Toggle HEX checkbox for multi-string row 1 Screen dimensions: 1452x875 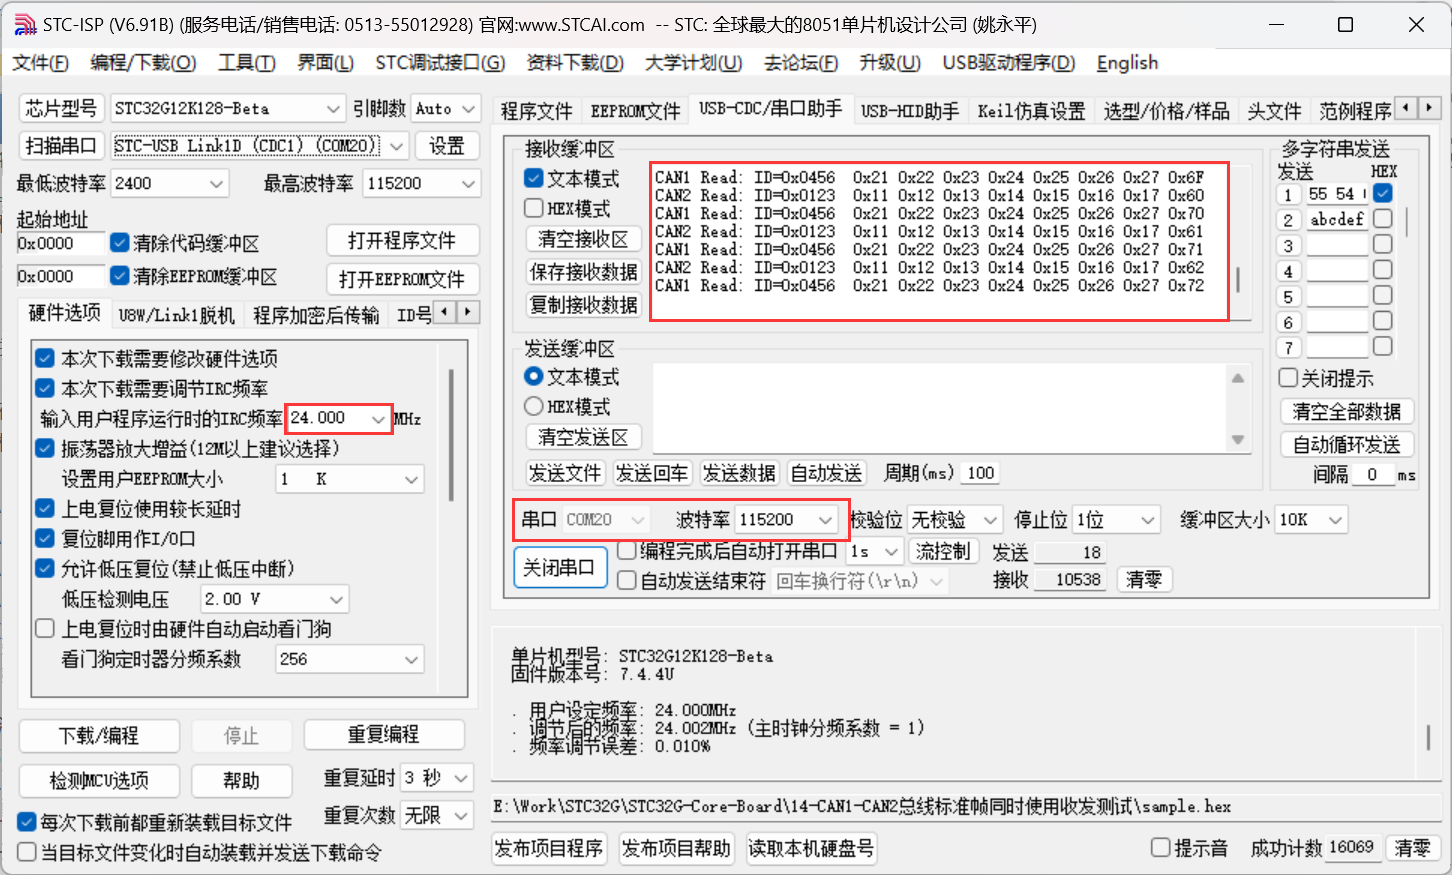click(1383, 193)
